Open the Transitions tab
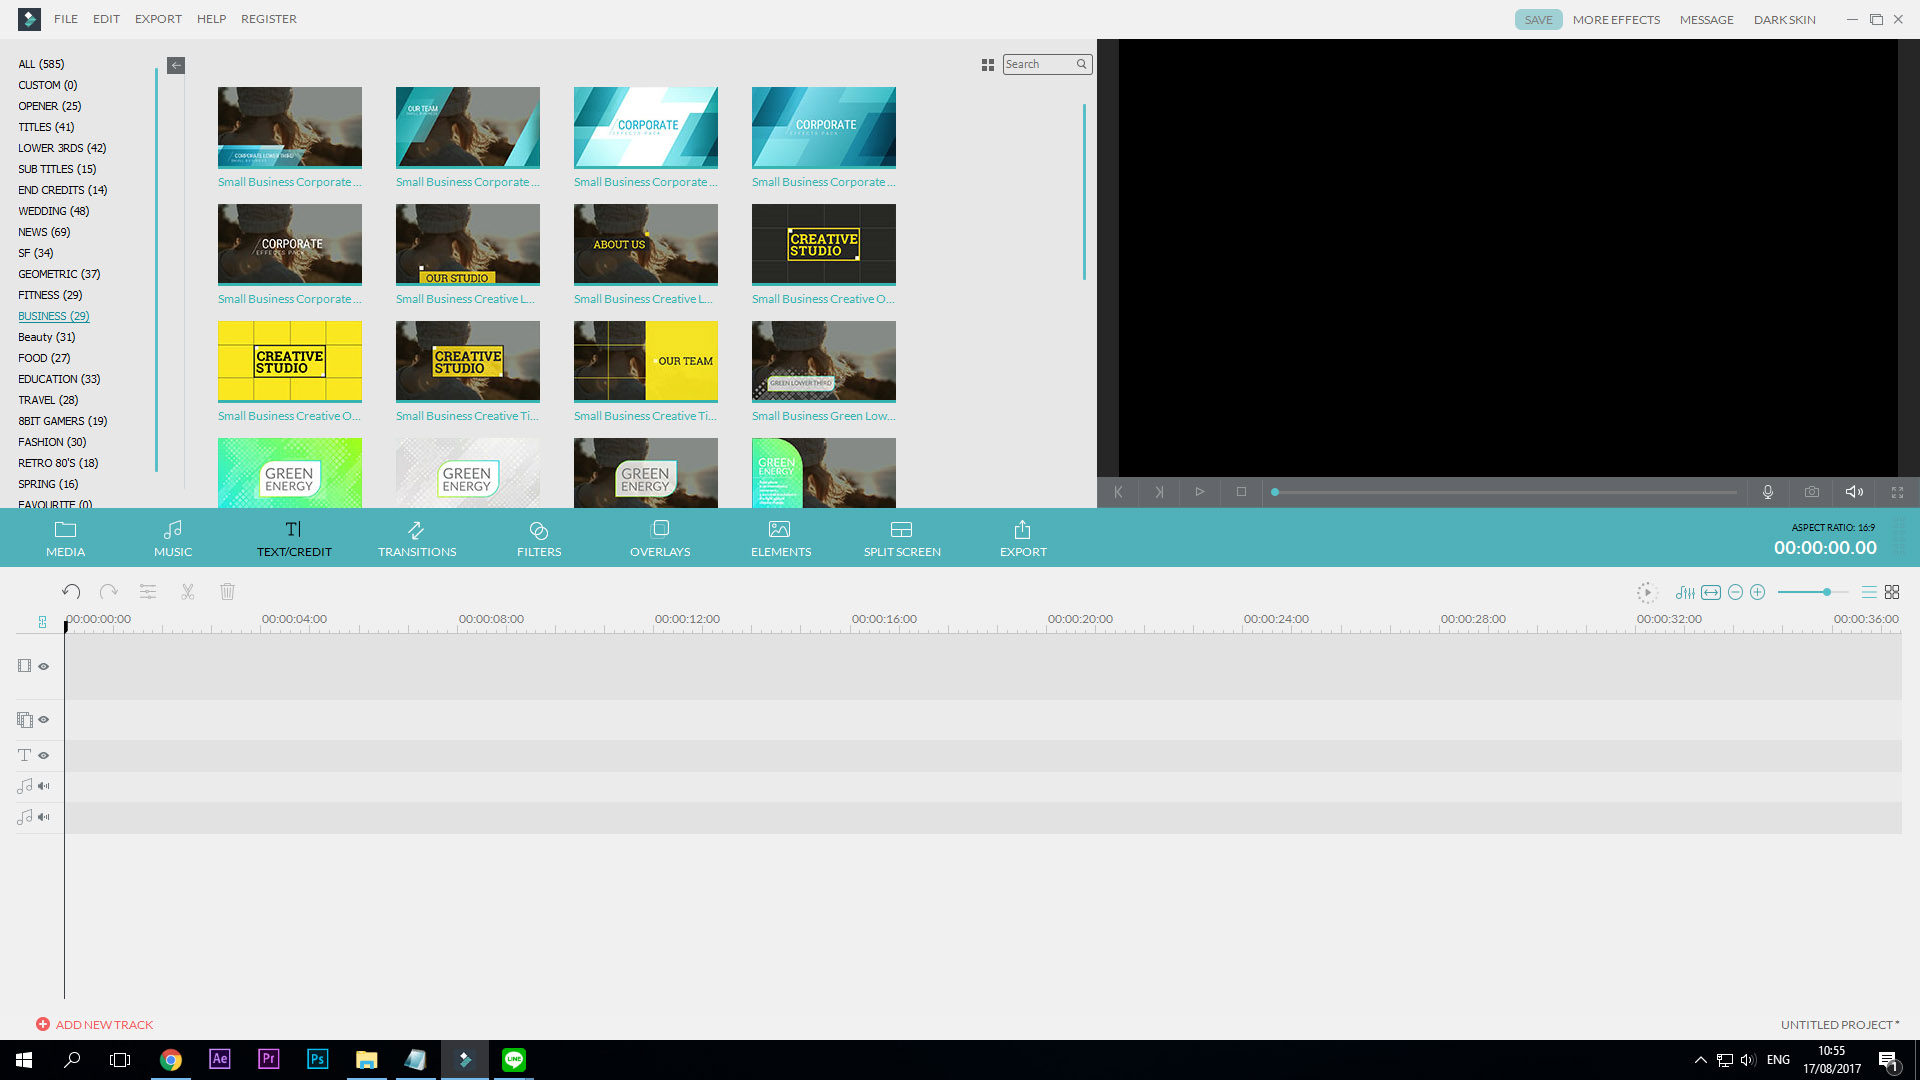This screenshot has height=1080, width=1920. pos(417,538)
